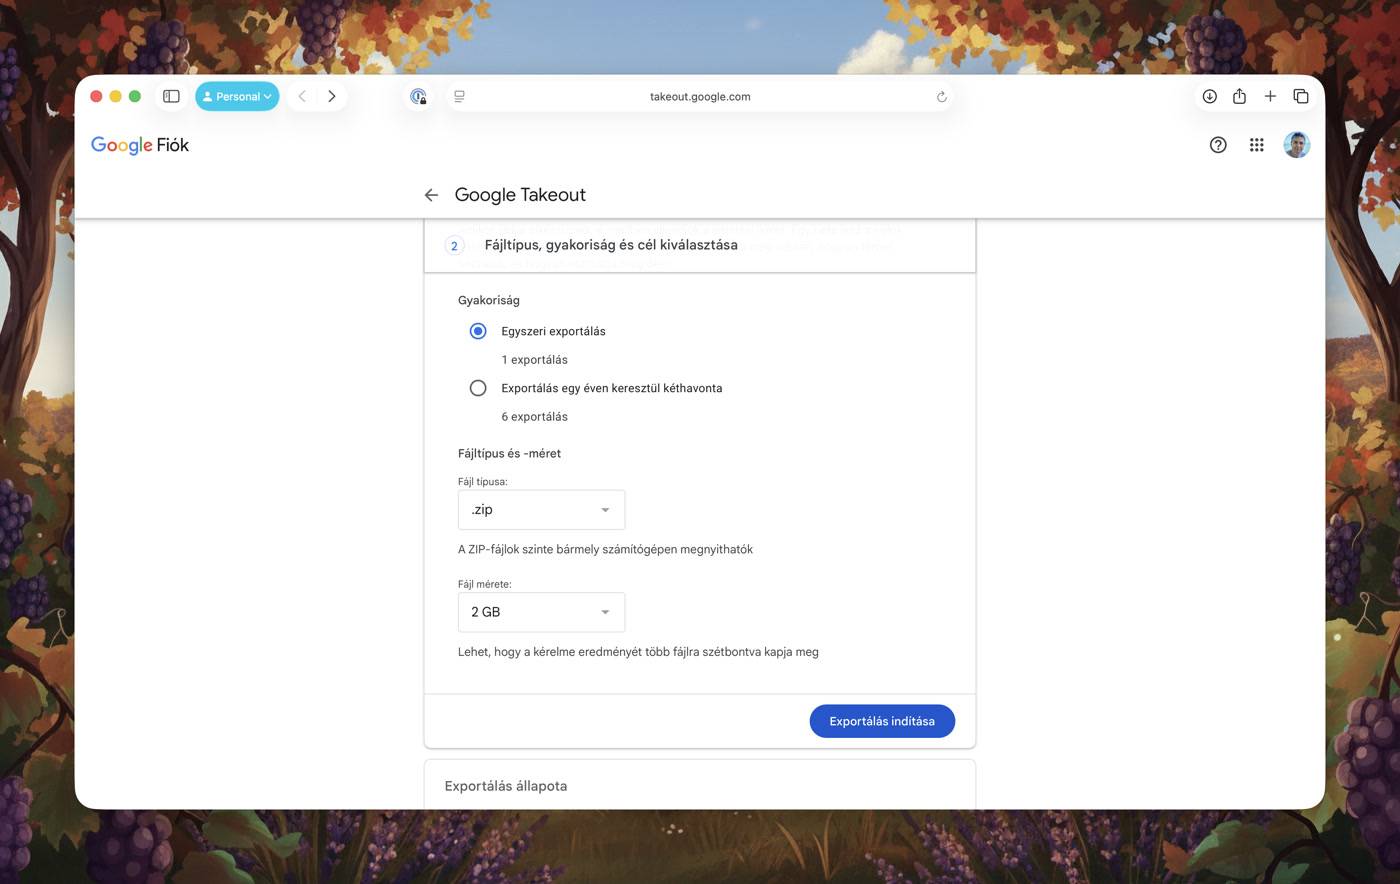Open the Share menu icon
1400x884 pixels.
pos(1239,96)
